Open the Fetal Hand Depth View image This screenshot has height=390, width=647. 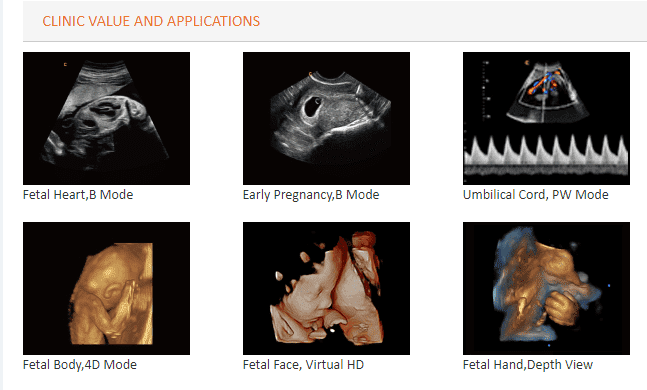546,288
